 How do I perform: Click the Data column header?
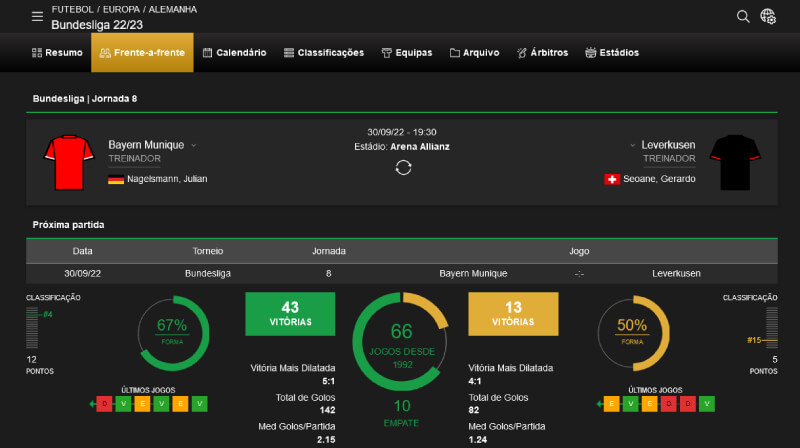pos(82,251)
